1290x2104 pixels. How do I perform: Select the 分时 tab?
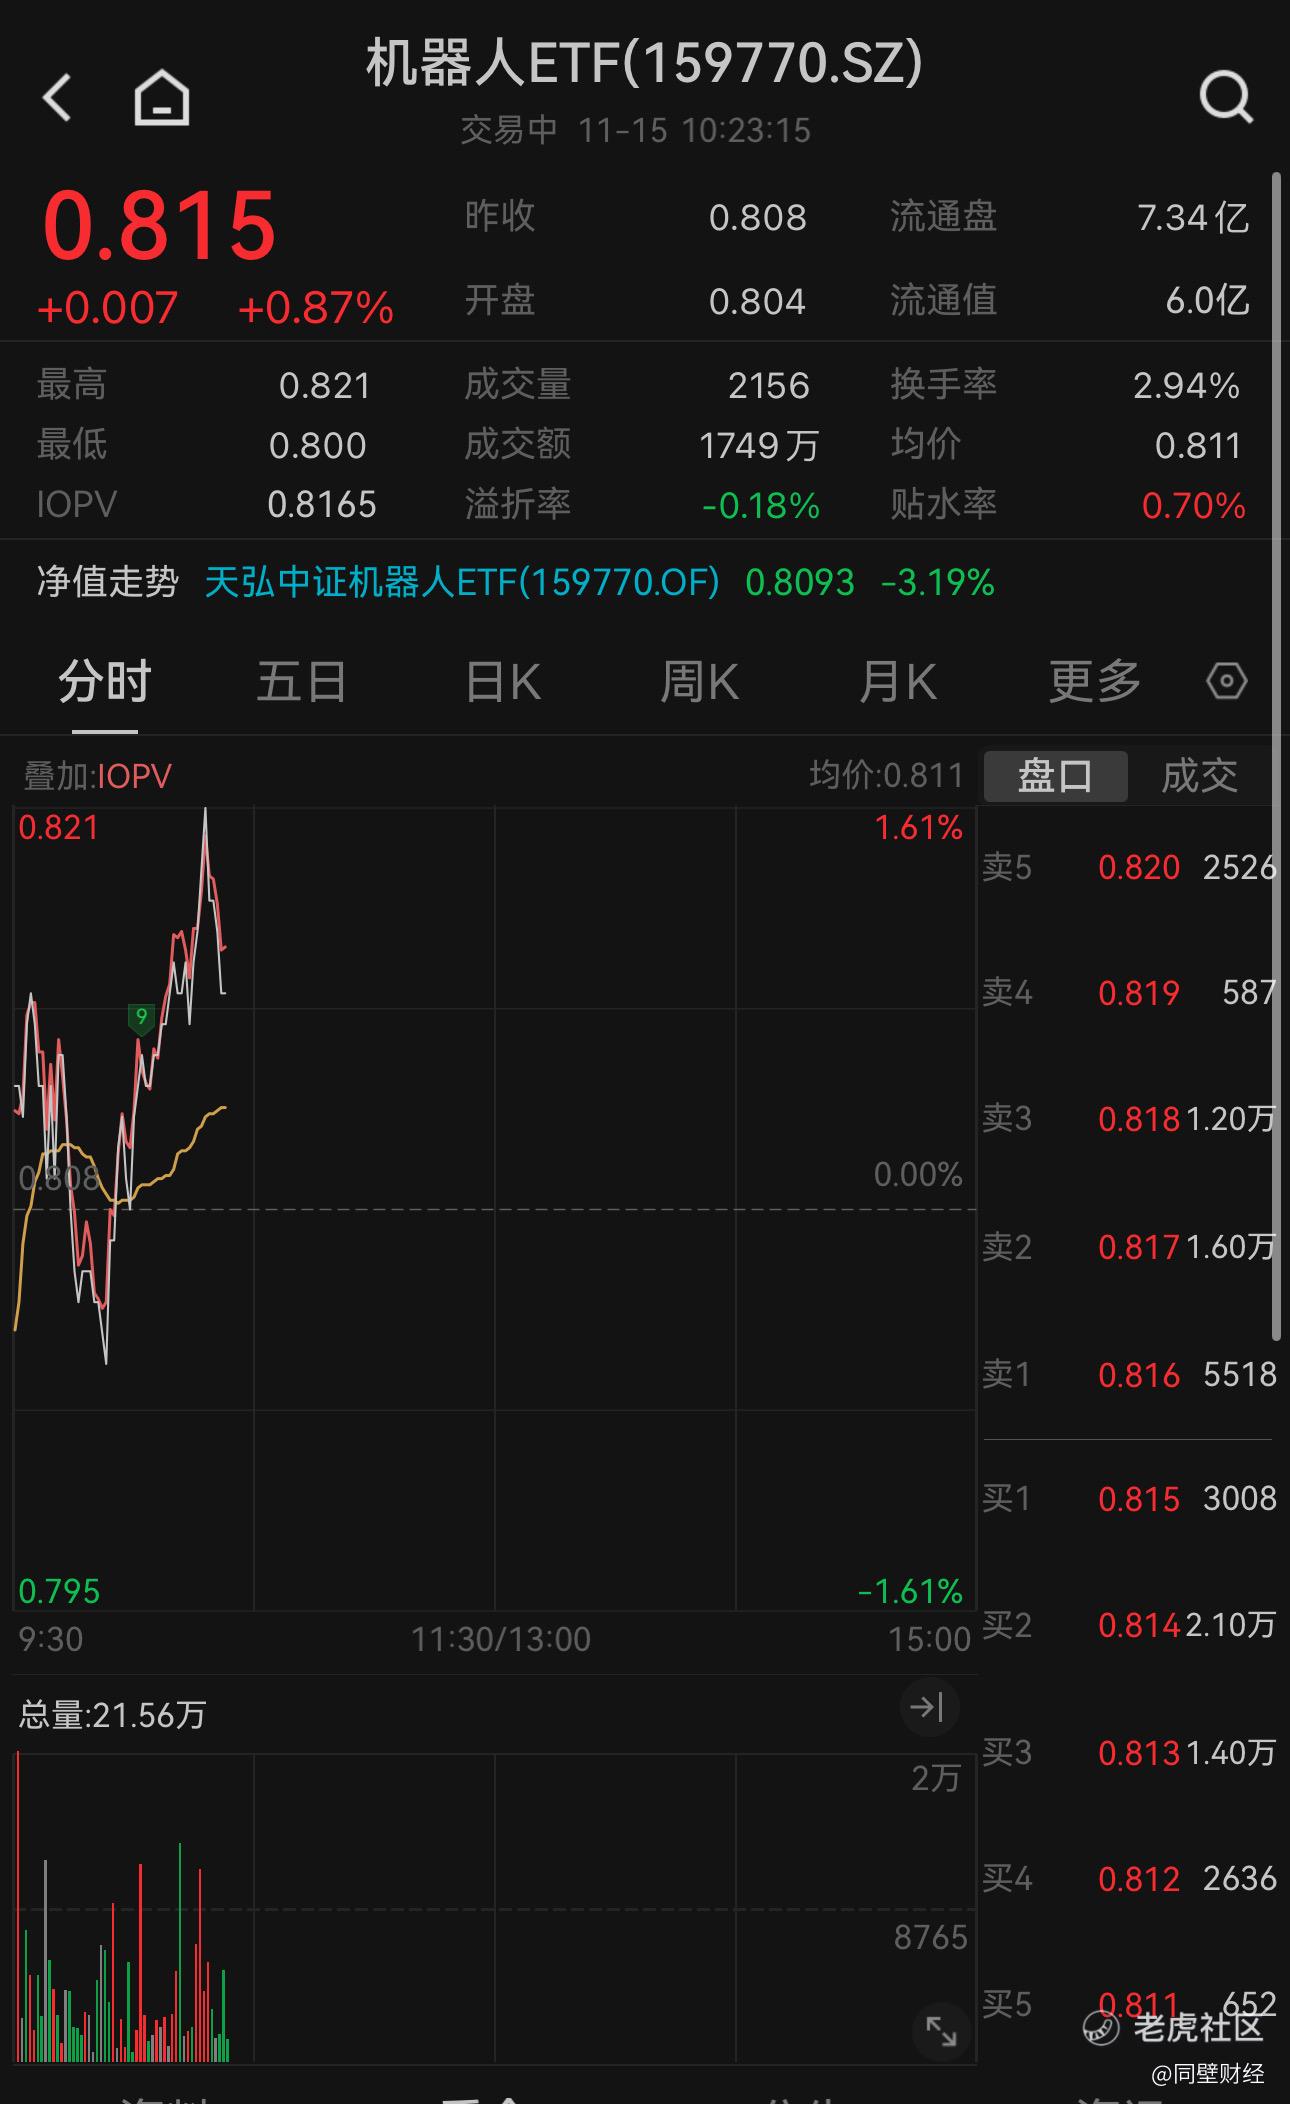[x=104, y=682]
